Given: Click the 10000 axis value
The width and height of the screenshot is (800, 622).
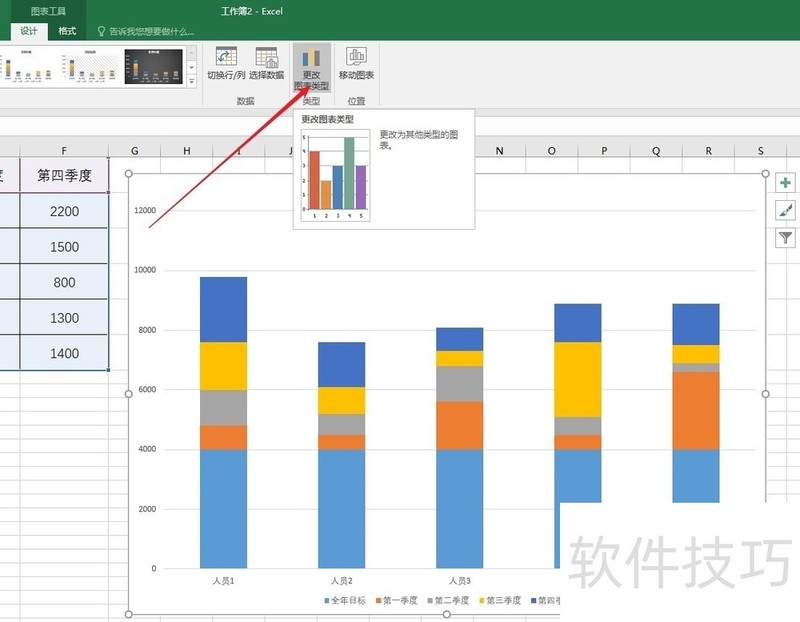Looking at the screenshot, I should click(145, 270).
